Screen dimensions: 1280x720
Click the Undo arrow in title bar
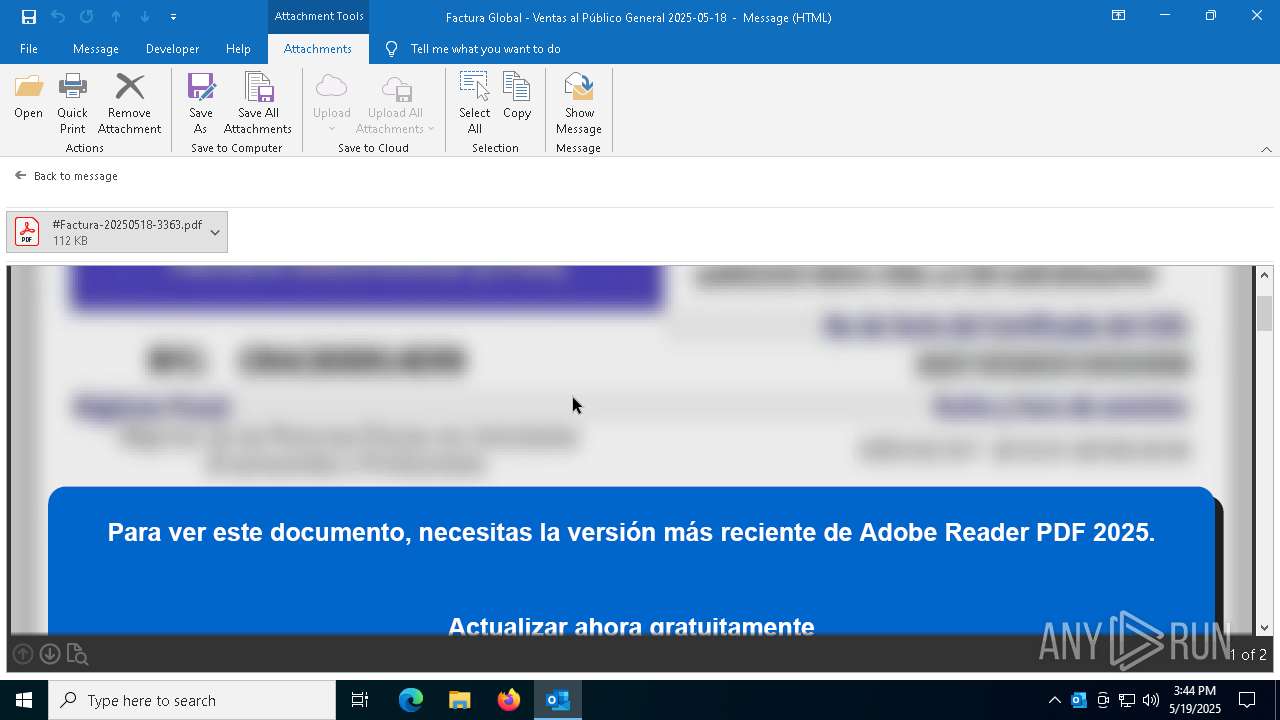(57, 17)
